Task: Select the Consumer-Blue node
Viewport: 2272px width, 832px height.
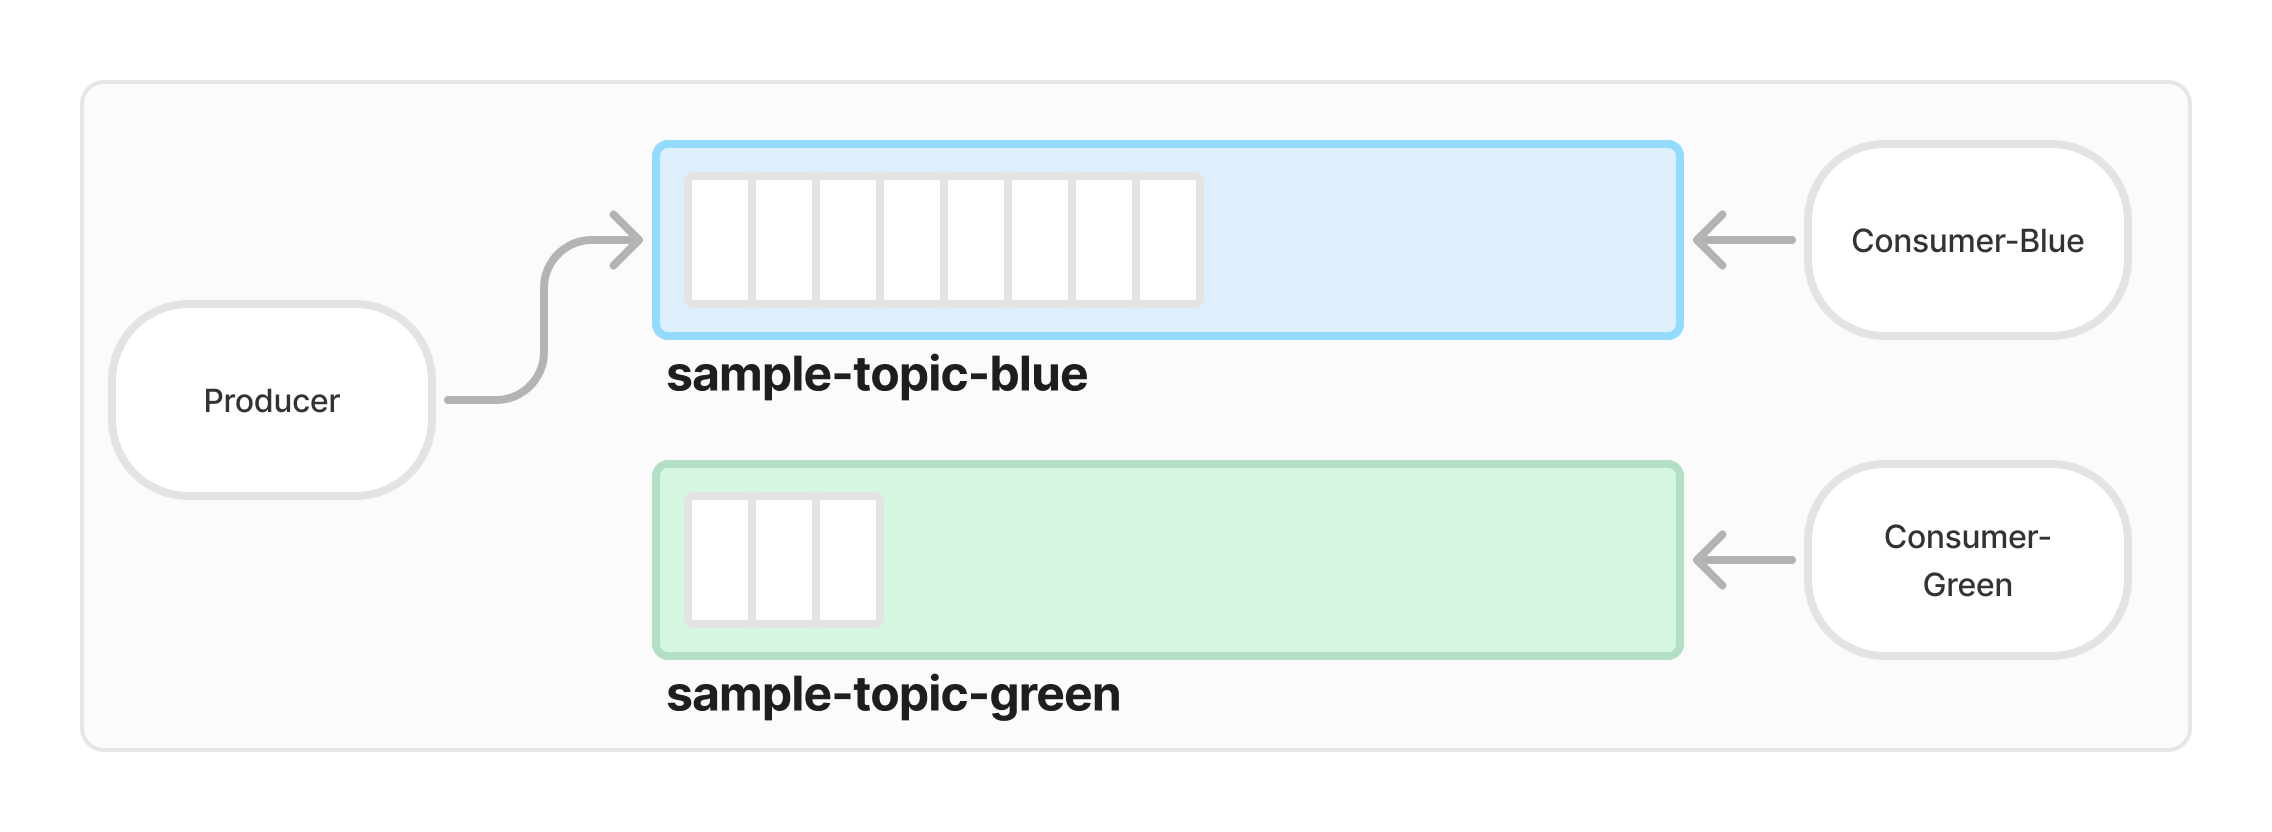Action: tap(1966, 240)
